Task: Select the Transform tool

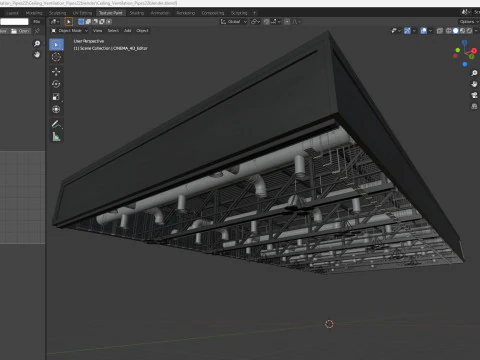Action: [x=56, y=109]
